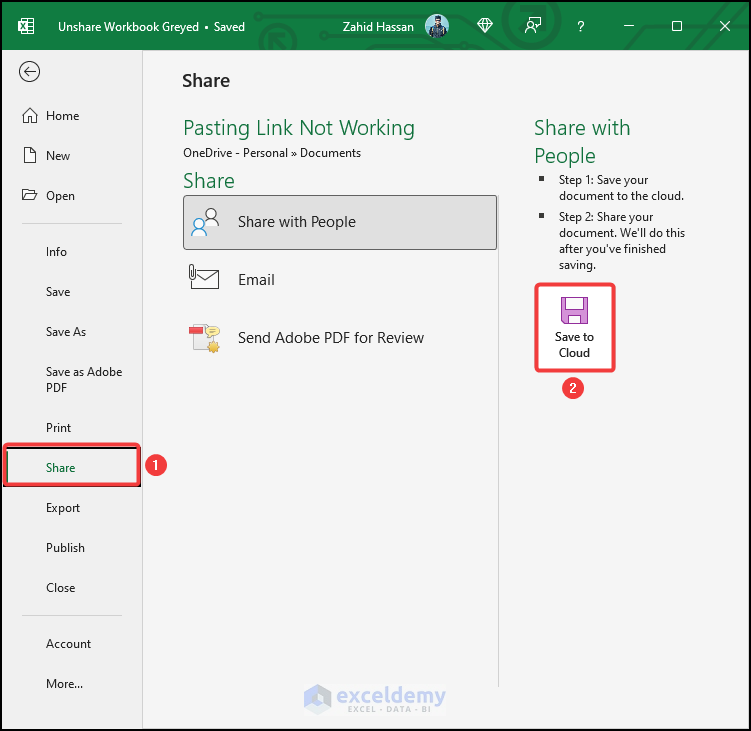The width and height of the screenshot is (751, 731).
Task: Click the Email envelope icon
Action: (x=204, y=279)
